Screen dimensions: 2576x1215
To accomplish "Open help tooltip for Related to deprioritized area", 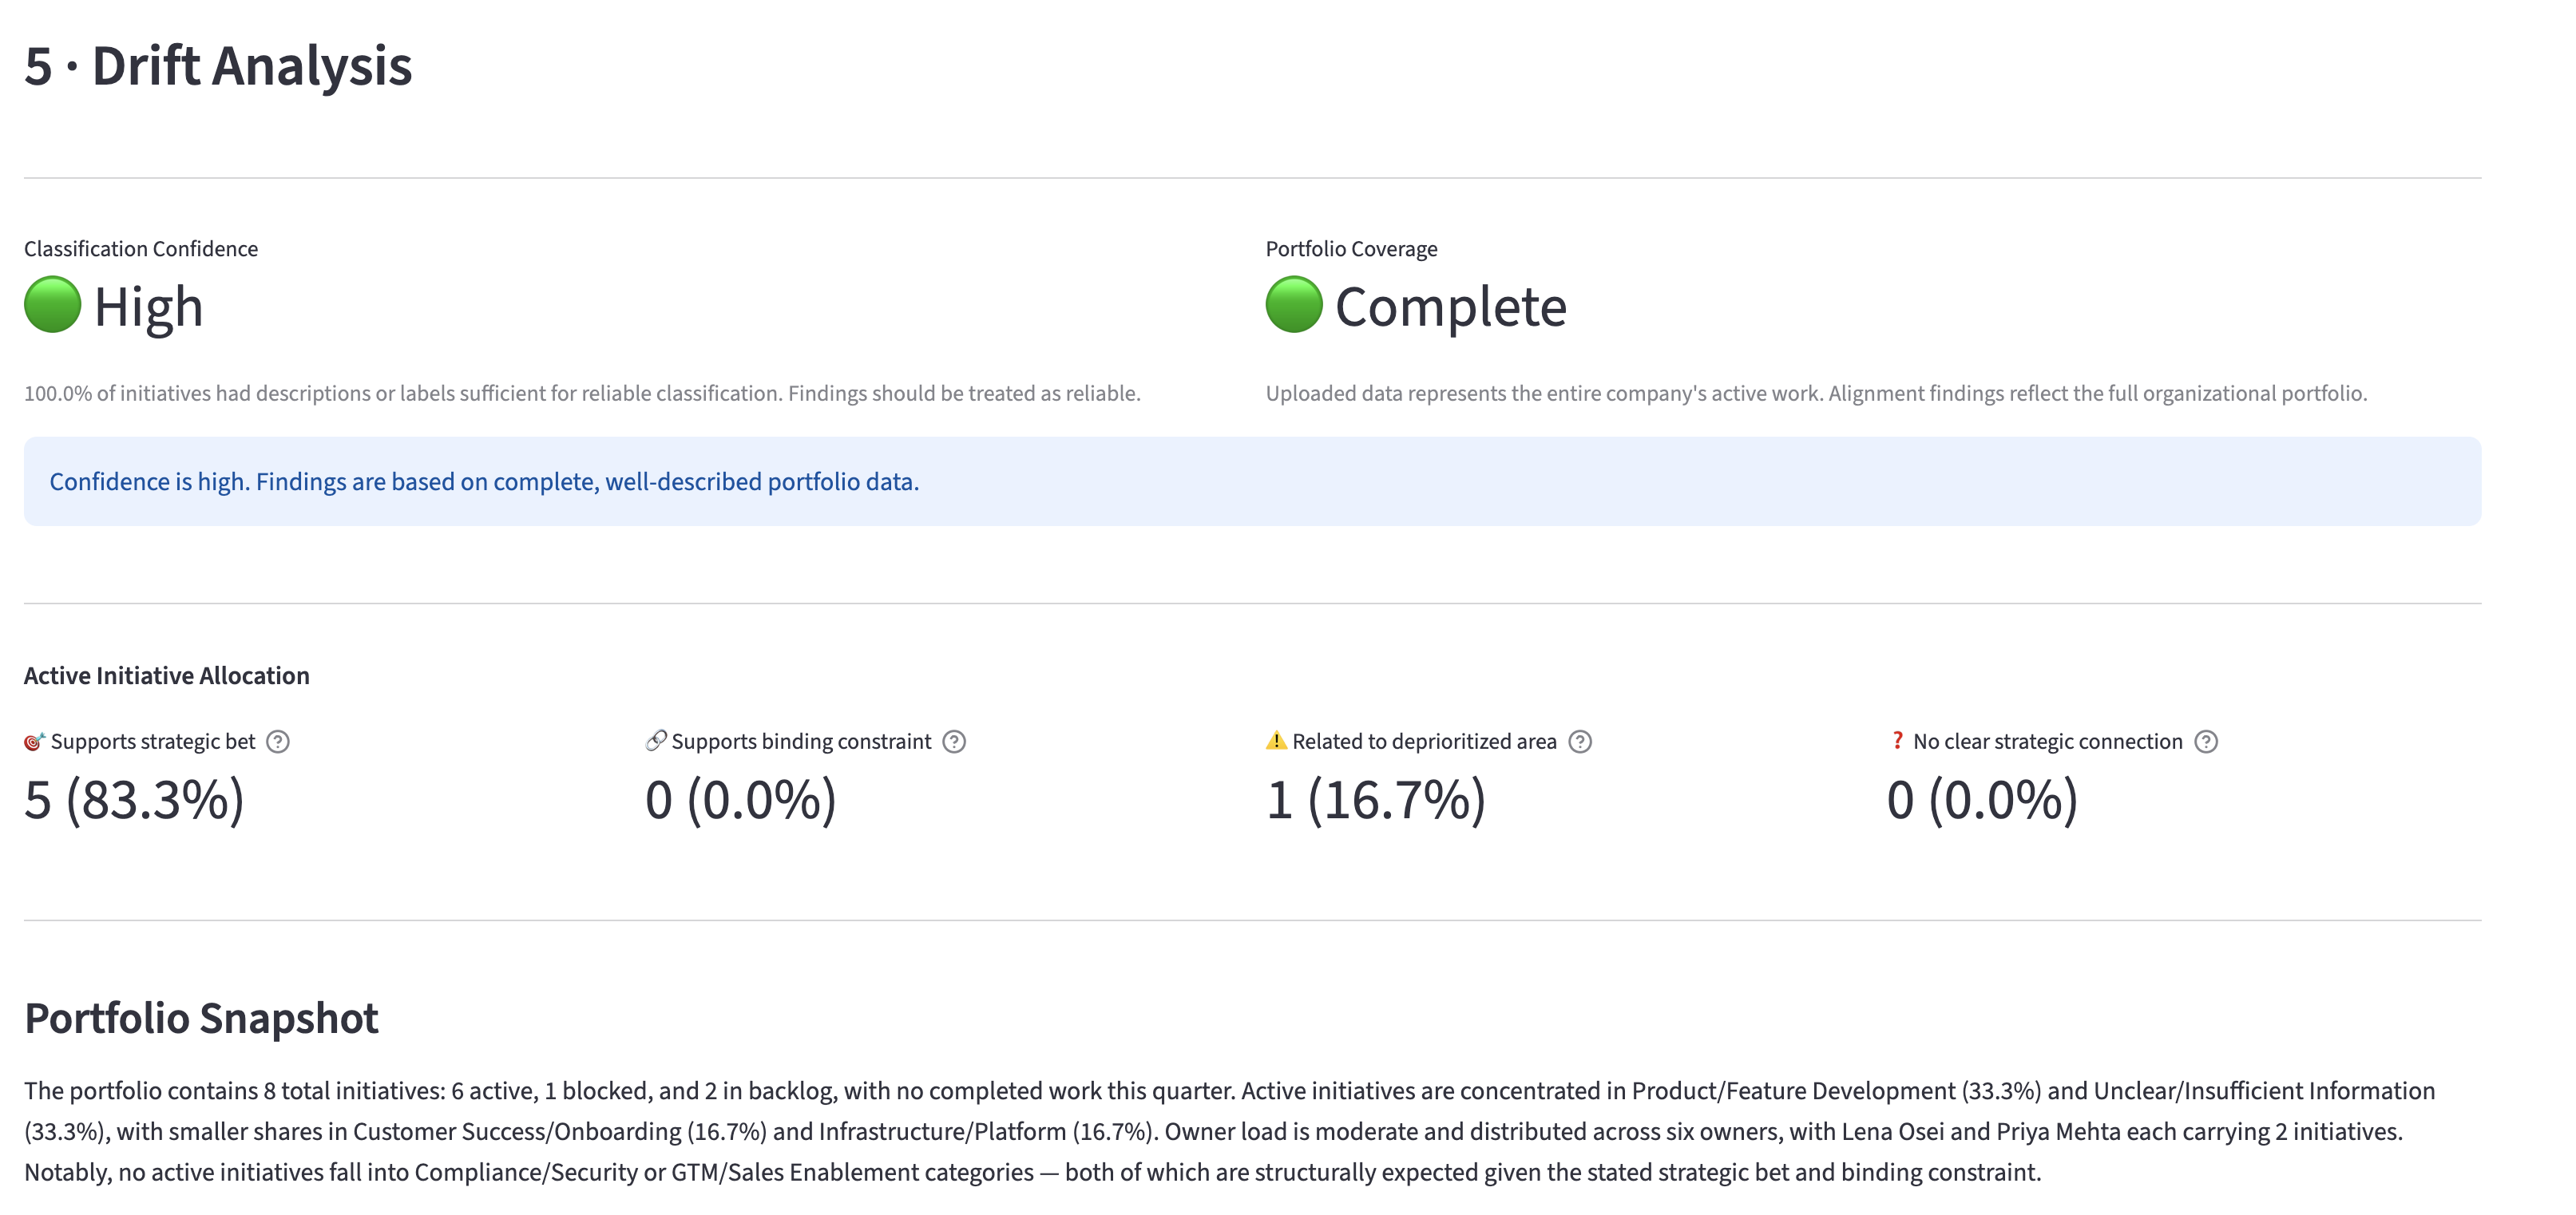I will pyautogui.click(x=1580, y=741).
